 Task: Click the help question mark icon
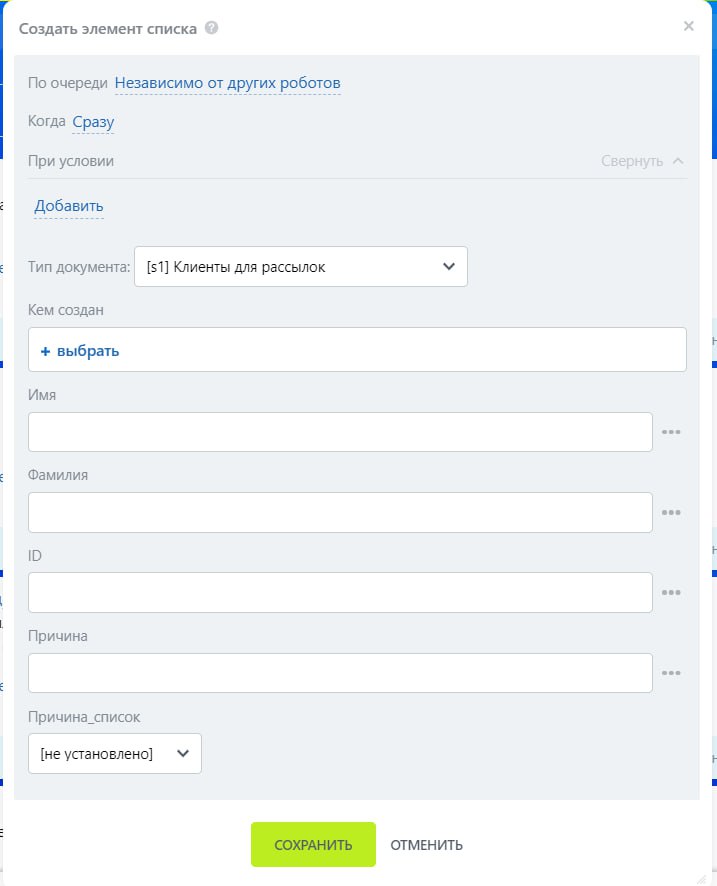click(211, 28)
